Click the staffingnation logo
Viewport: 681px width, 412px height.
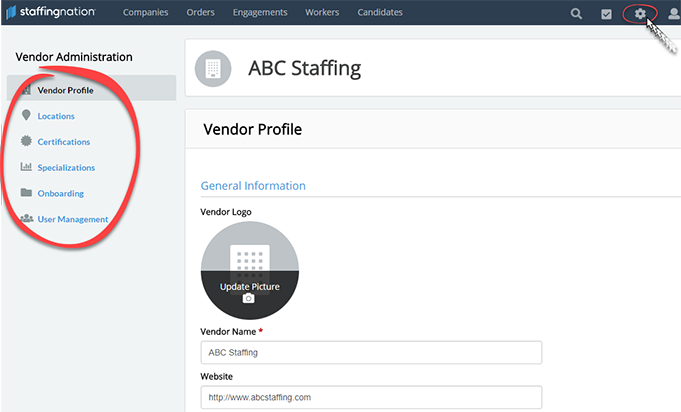51,12
